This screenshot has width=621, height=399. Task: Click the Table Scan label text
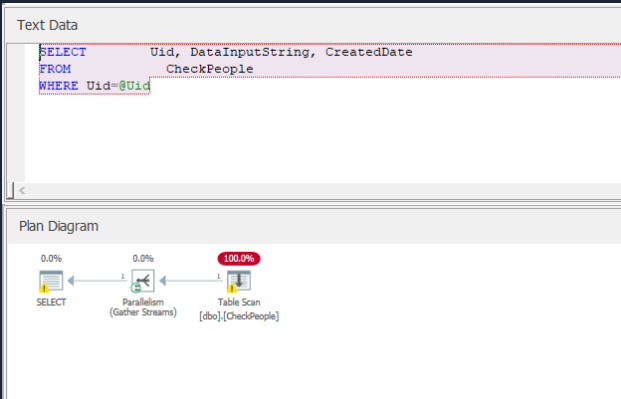point(239,302)
